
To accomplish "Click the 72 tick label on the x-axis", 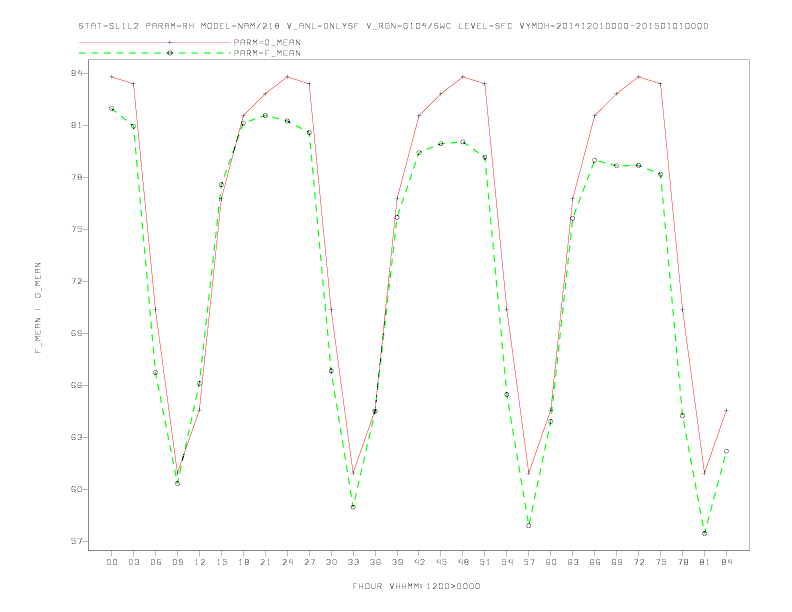I will tap(639, 562).
